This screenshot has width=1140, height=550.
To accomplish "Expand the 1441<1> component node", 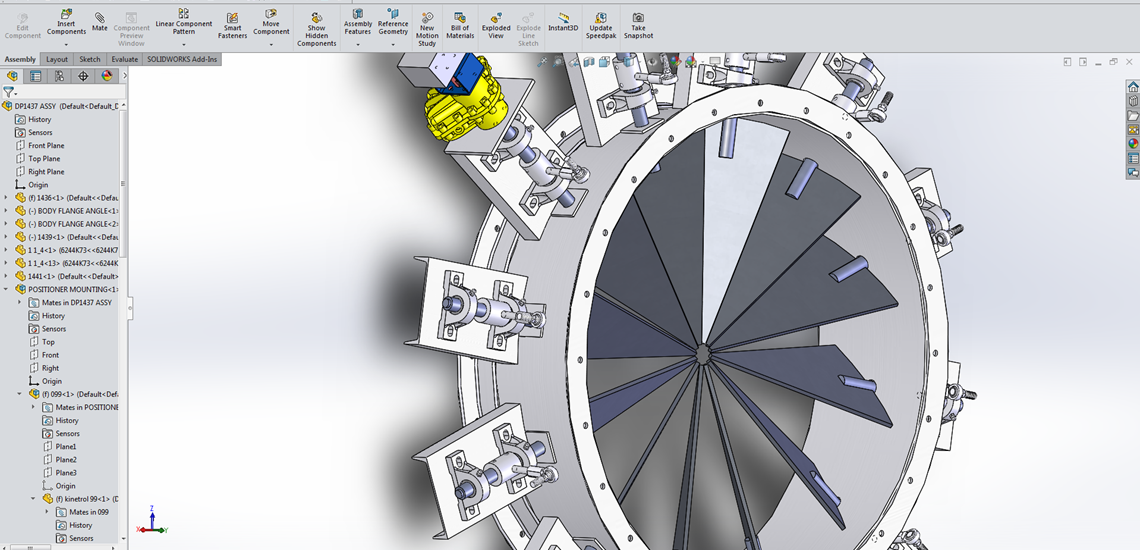I will coord(7,276).
